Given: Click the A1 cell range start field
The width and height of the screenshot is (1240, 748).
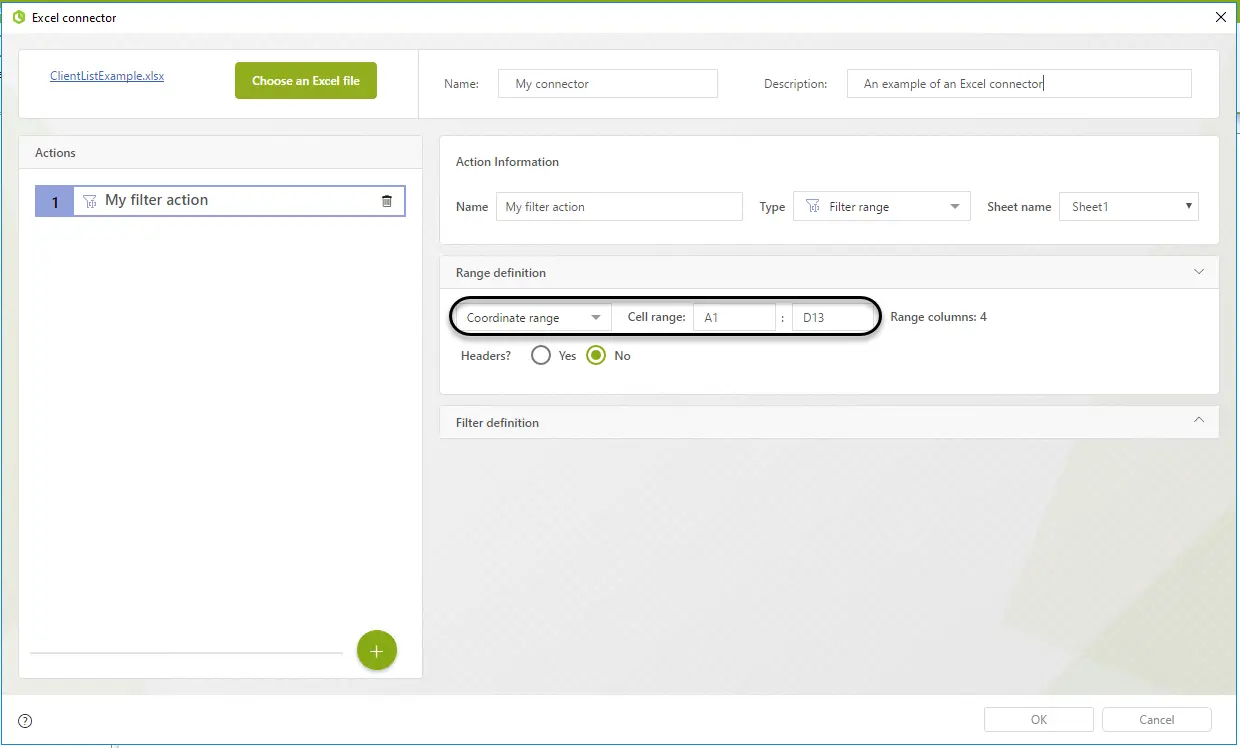Looking at the screenshot, I should tap(734, 318).
